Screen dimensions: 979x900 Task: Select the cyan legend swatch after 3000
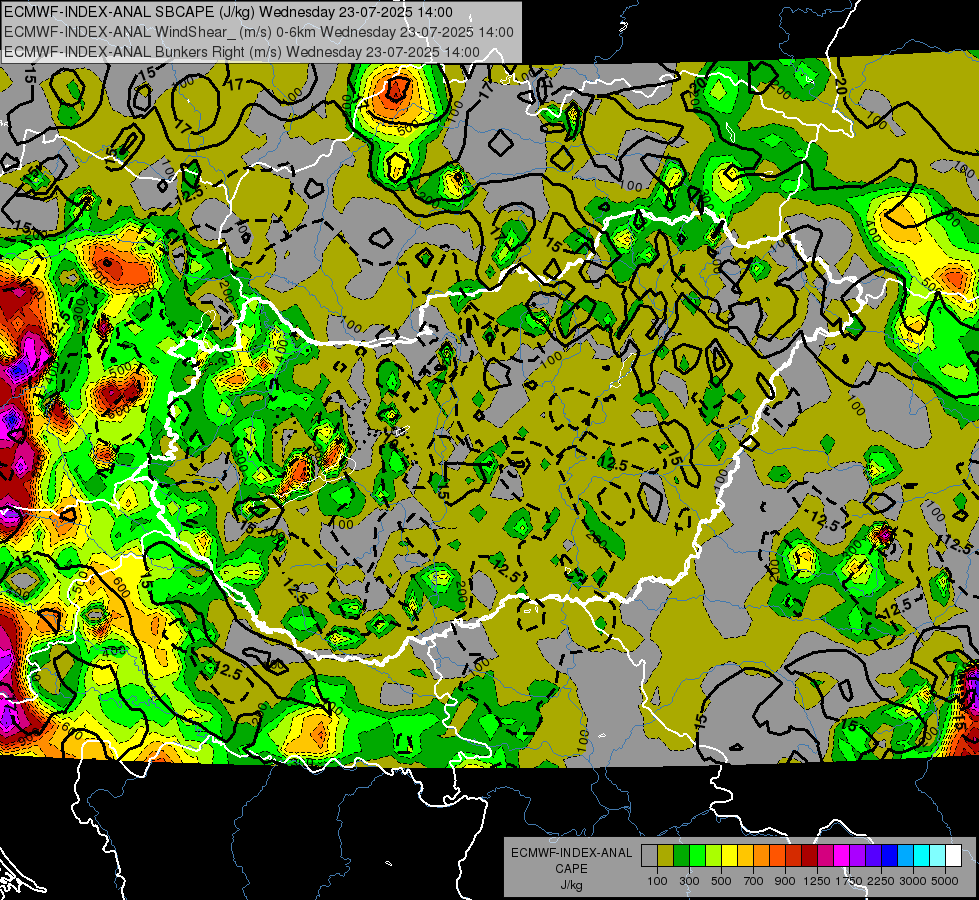coord(922,855)
